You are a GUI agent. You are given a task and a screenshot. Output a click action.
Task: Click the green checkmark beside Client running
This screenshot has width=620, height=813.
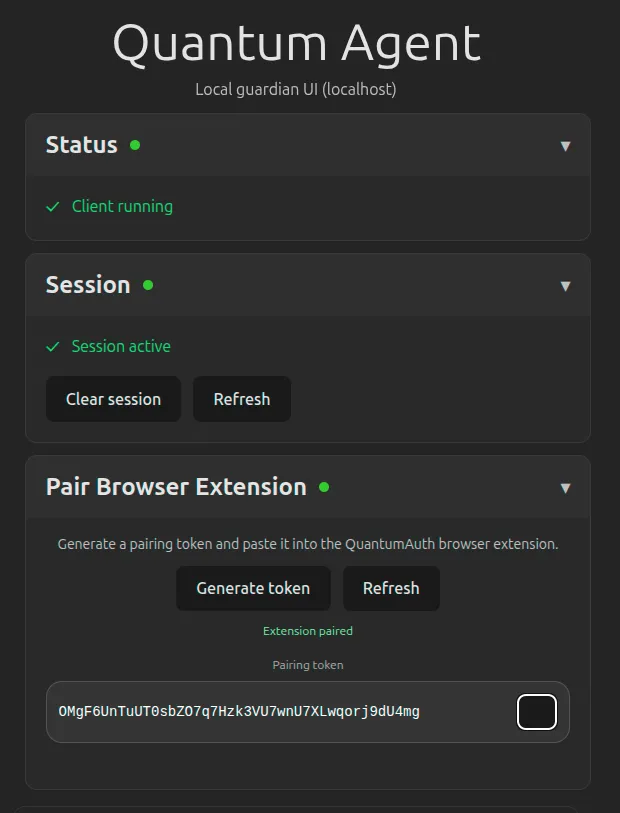[x=53, y=207]
